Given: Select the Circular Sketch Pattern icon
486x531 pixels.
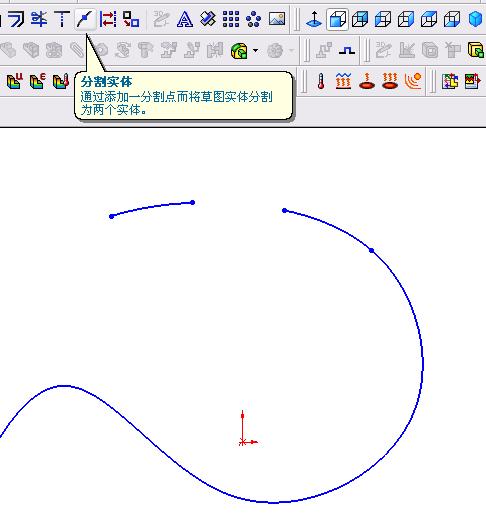Looking at the screenshot, I should pos(253,19).
